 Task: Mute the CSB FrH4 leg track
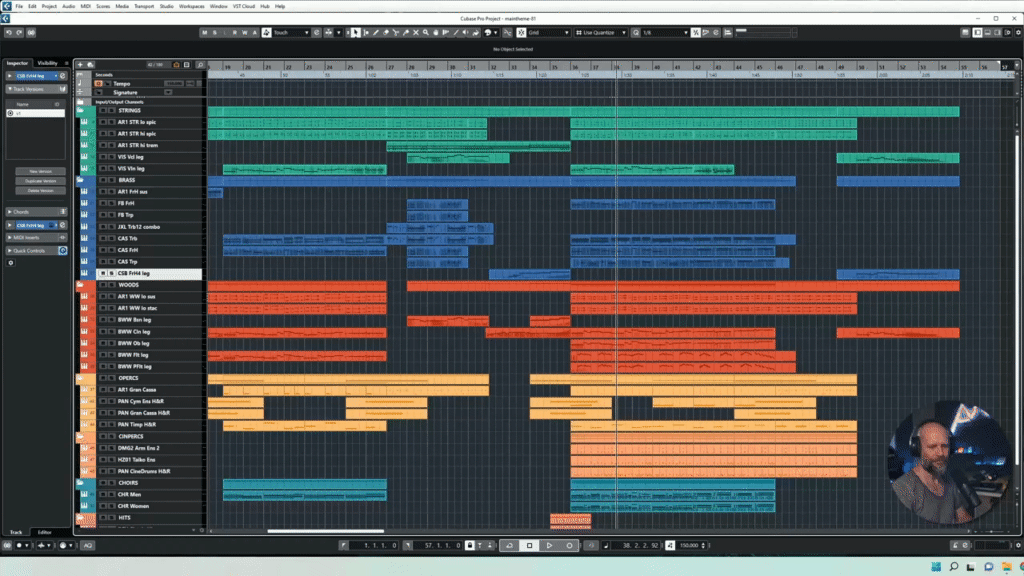103,274
